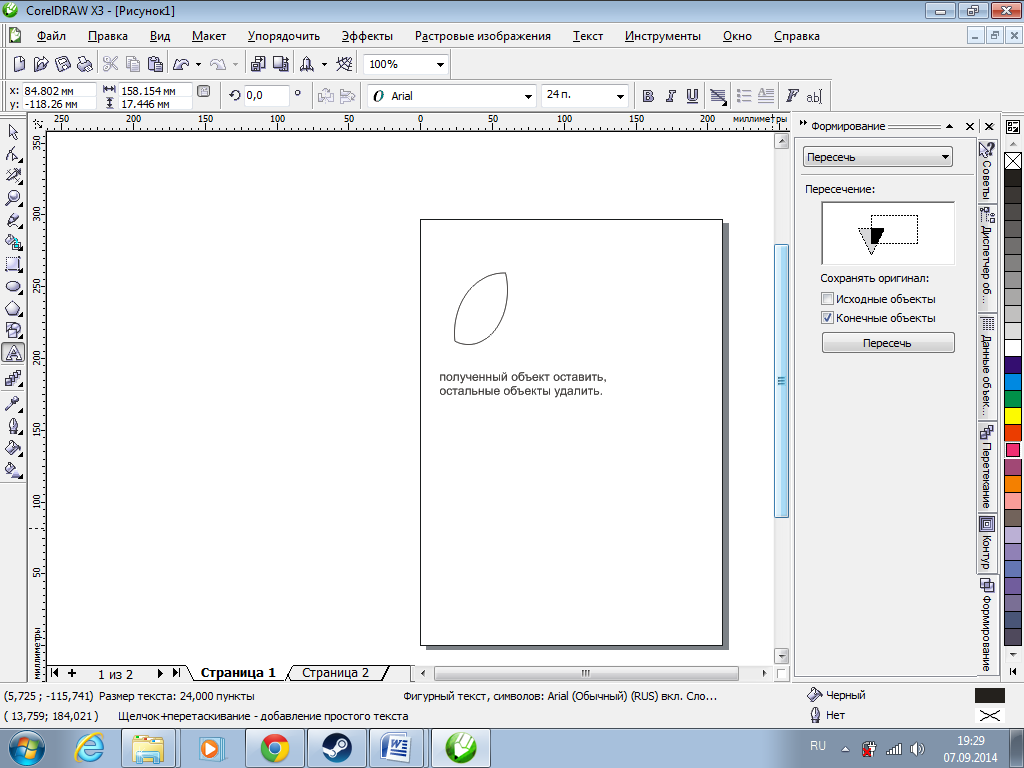Select the Text tool
This screenshot has height=768, width=1024.
pyautogui.click(x=14, y=353)
